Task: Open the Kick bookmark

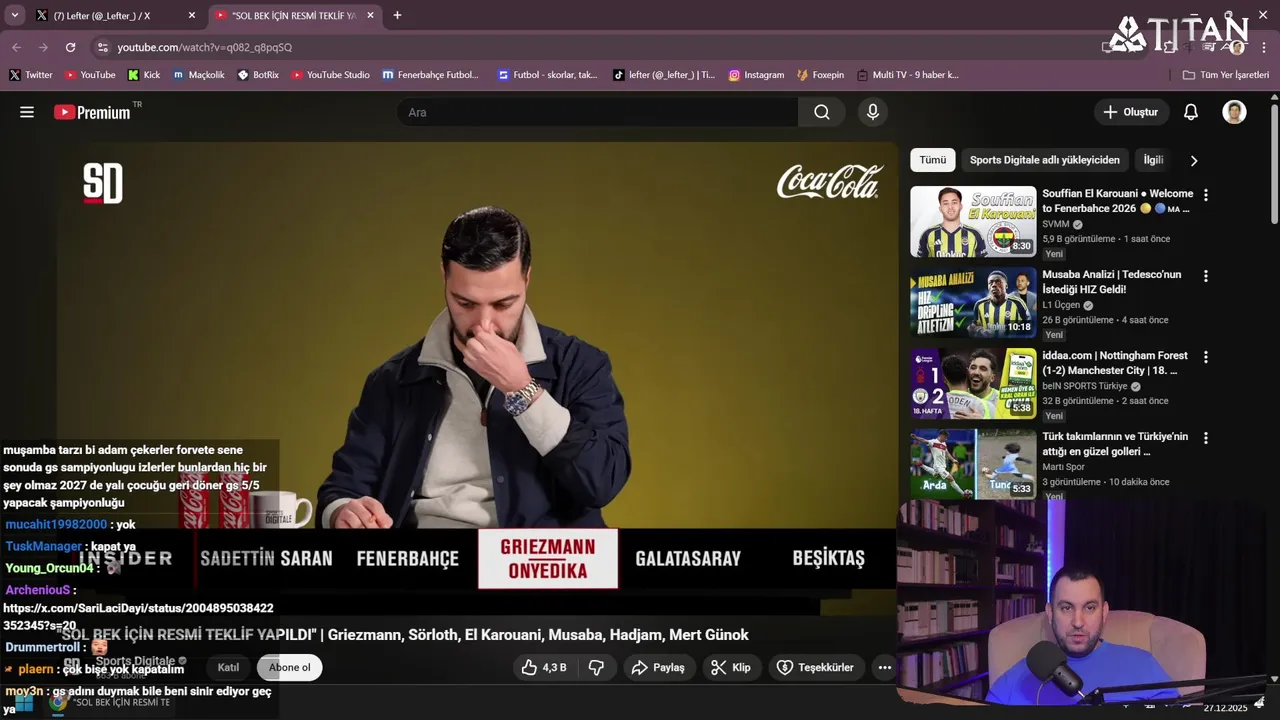Action: pyautogui.click(x=144, y=75)
